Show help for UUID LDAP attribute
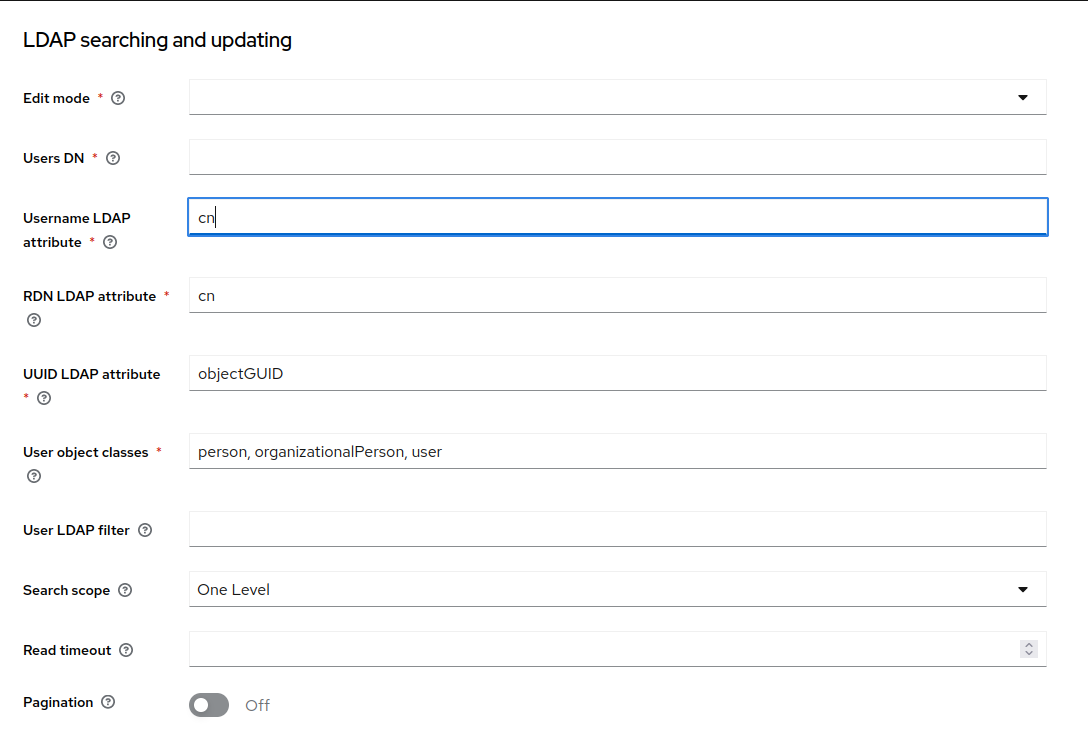Viewport: 1088px width, 731px height. coord(44,398)
